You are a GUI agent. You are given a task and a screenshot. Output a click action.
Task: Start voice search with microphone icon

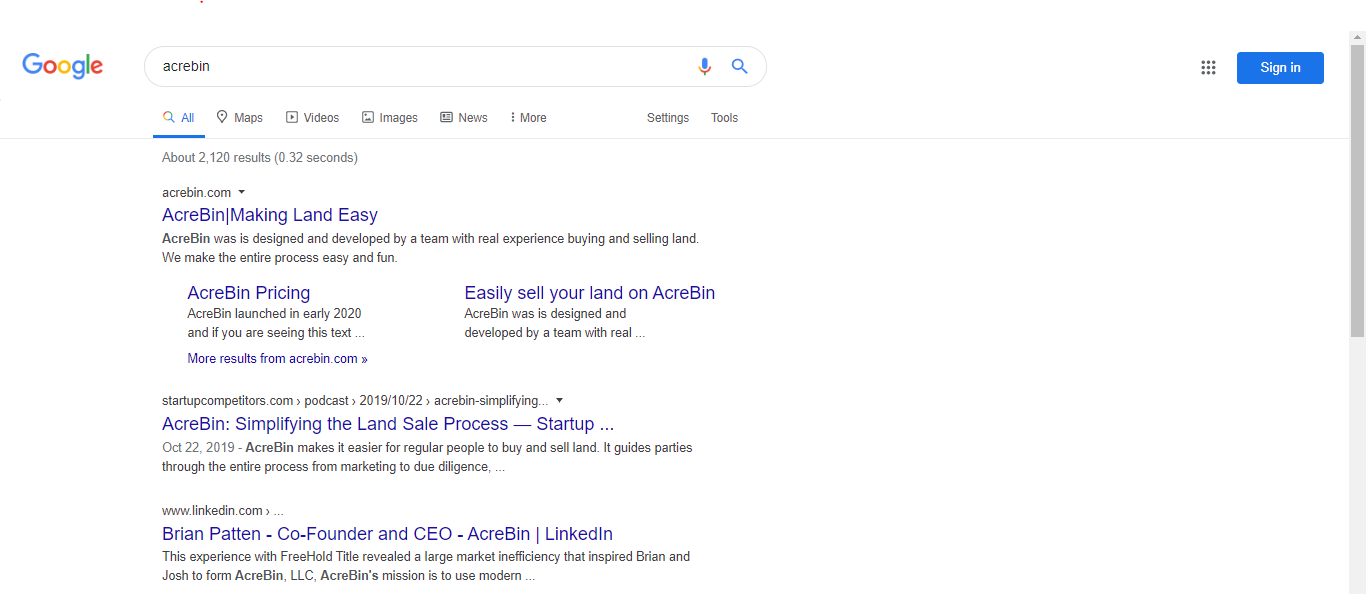[705, 66]
